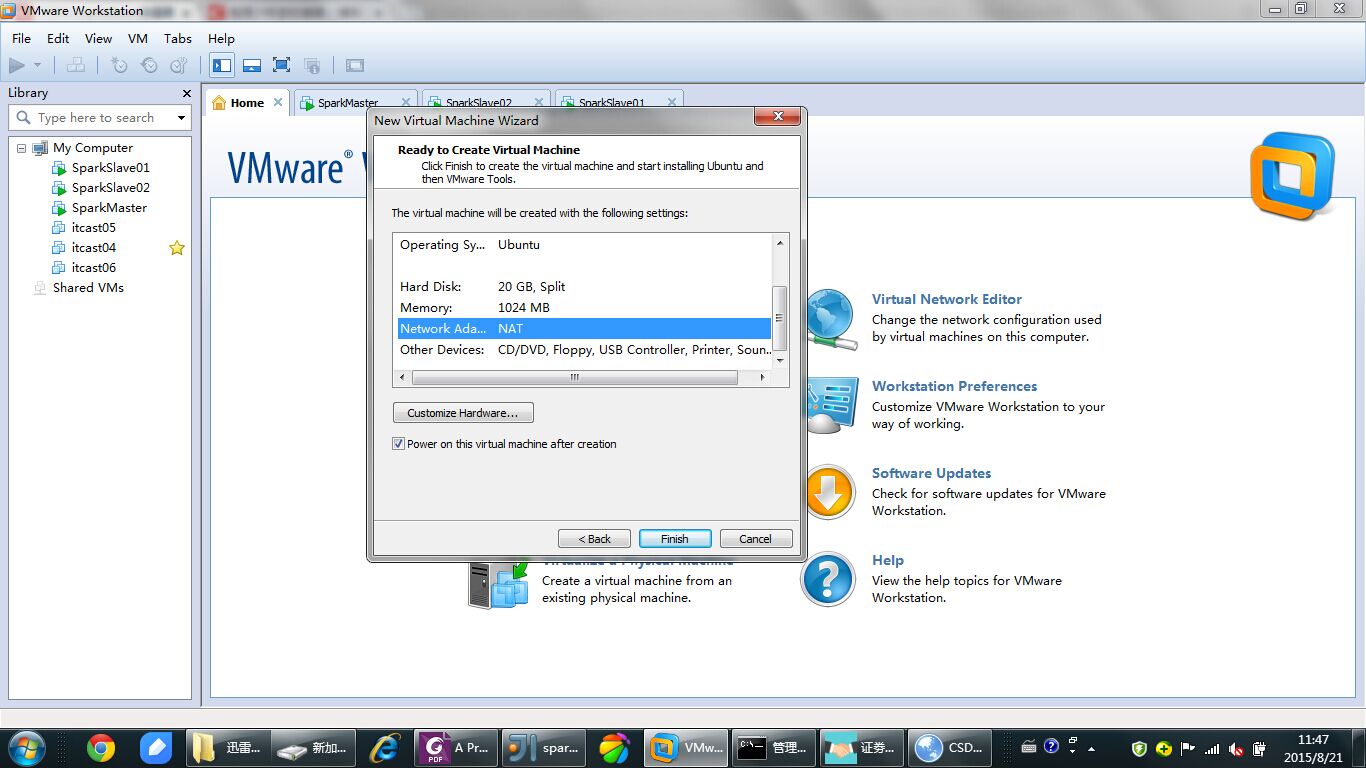Open Internet Explorer from the taskbar
The width and height of the screenshot is (1366, 768).
coord(385,747)
